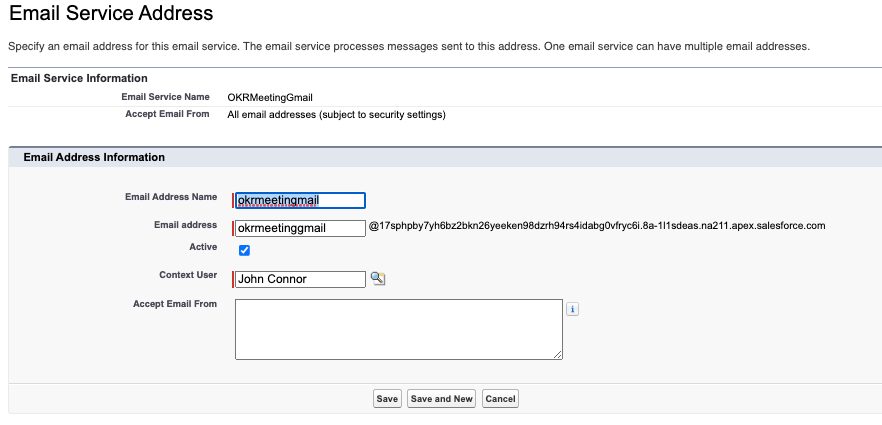
Task: Click the Email address field label
Action: (185, 225)
